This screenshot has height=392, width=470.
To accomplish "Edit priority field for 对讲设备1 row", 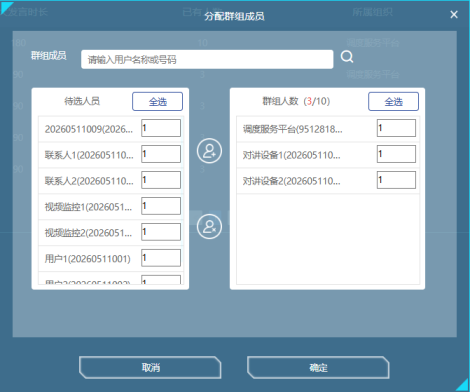I will (396, 154).
